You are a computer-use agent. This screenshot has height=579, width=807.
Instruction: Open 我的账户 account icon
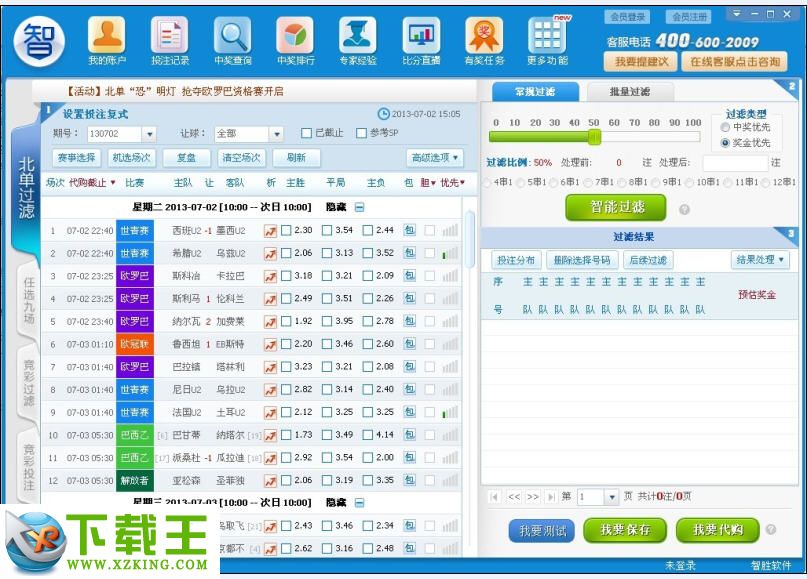click(106, 38)
